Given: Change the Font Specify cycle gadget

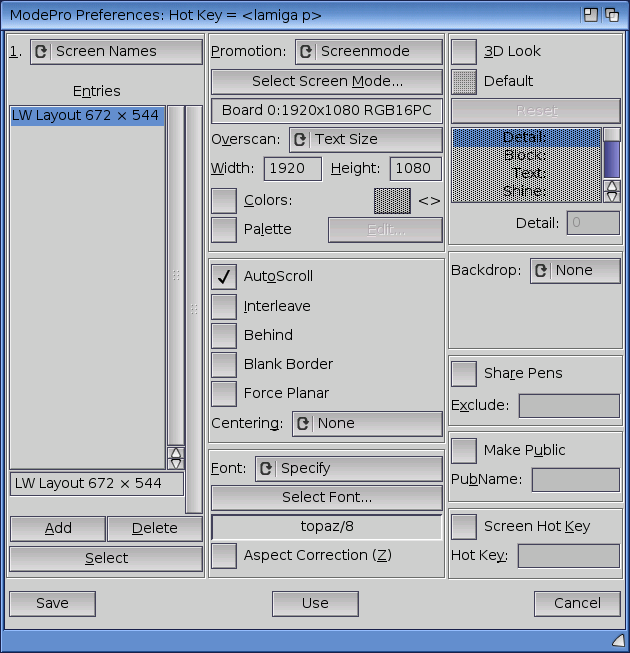Looking at the screenshot, I should (349, 469).
